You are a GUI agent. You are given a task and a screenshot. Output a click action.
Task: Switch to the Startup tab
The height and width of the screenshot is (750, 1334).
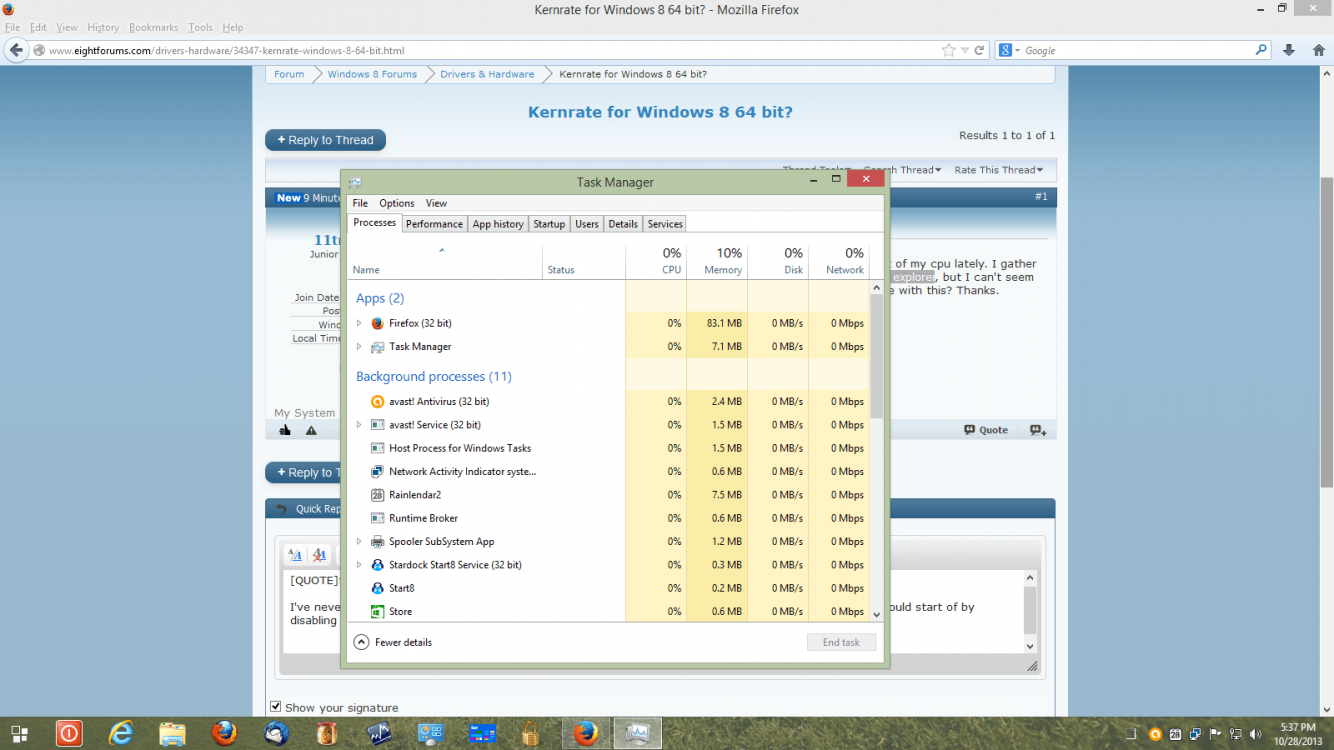point(549,224)
